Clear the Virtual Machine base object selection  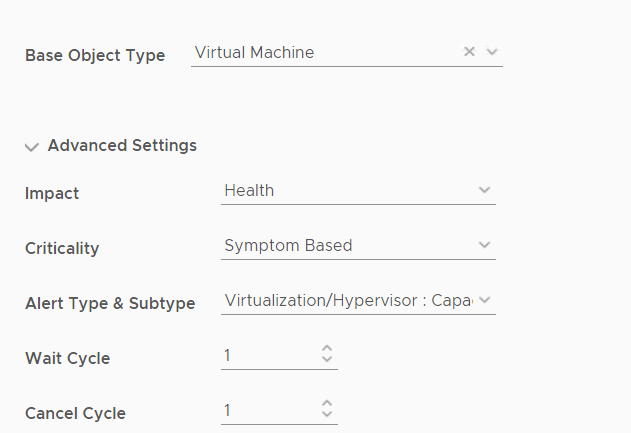point(469,52)
